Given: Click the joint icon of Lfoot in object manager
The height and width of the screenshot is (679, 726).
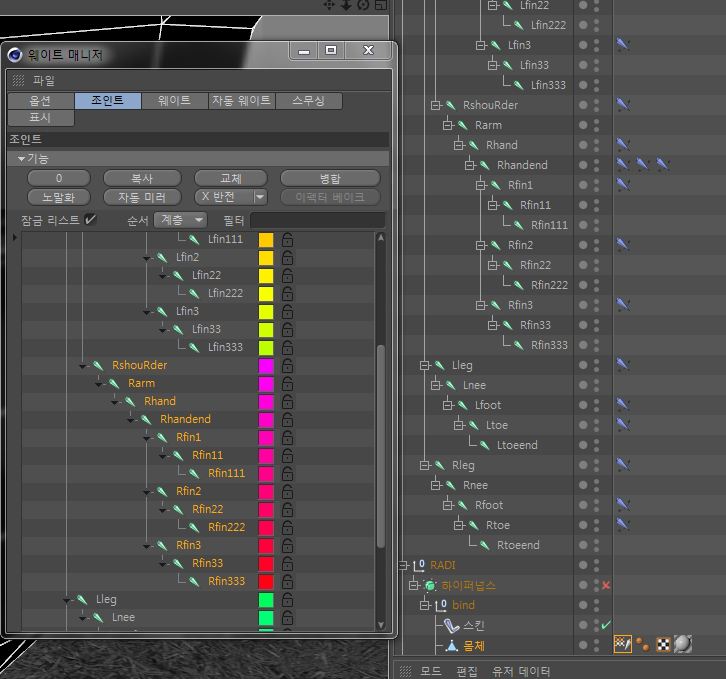Looking at the screenshot, I should coord(462,405).
